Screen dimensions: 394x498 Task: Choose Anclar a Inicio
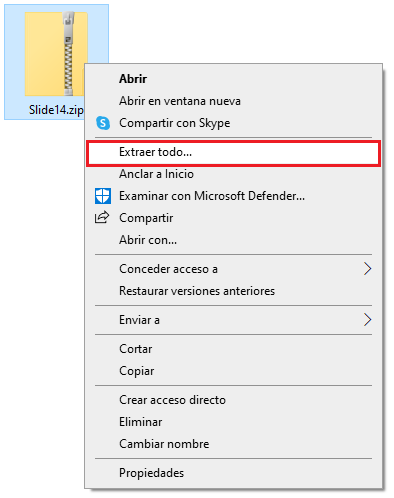point(233,174)
